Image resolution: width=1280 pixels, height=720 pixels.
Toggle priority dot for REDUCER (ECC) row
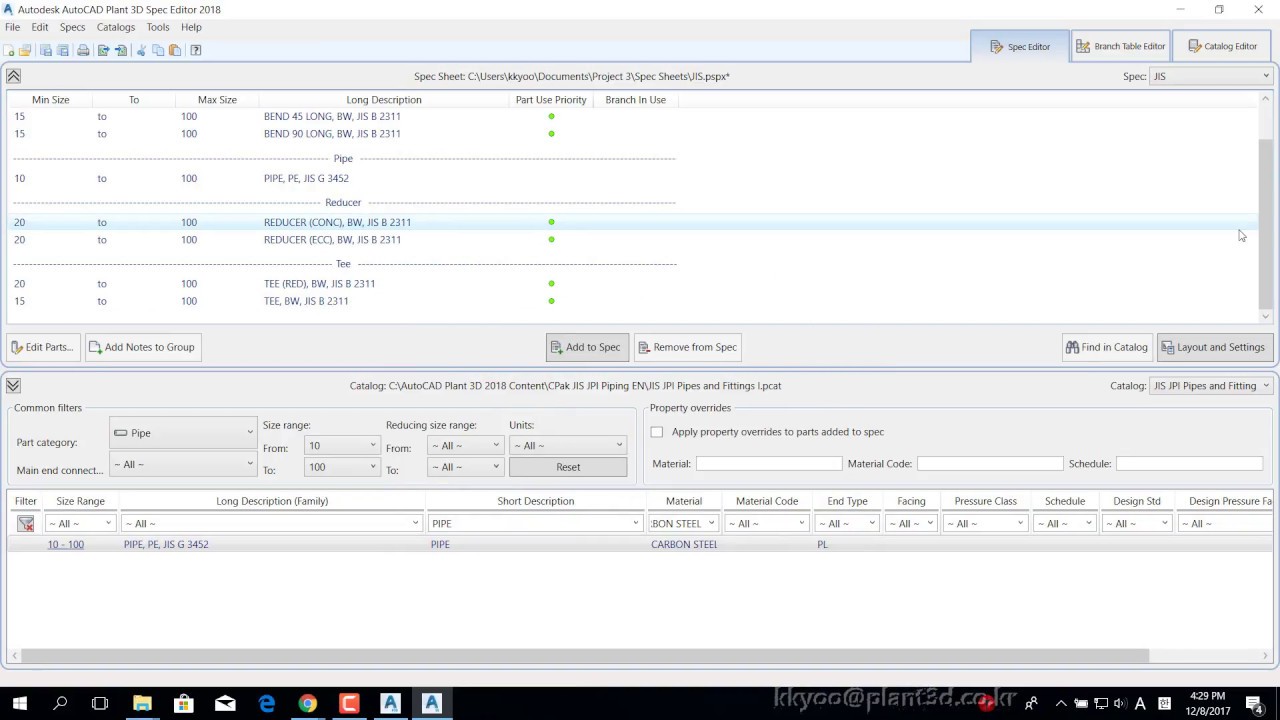pyautogui.click(x=551, y=240)
